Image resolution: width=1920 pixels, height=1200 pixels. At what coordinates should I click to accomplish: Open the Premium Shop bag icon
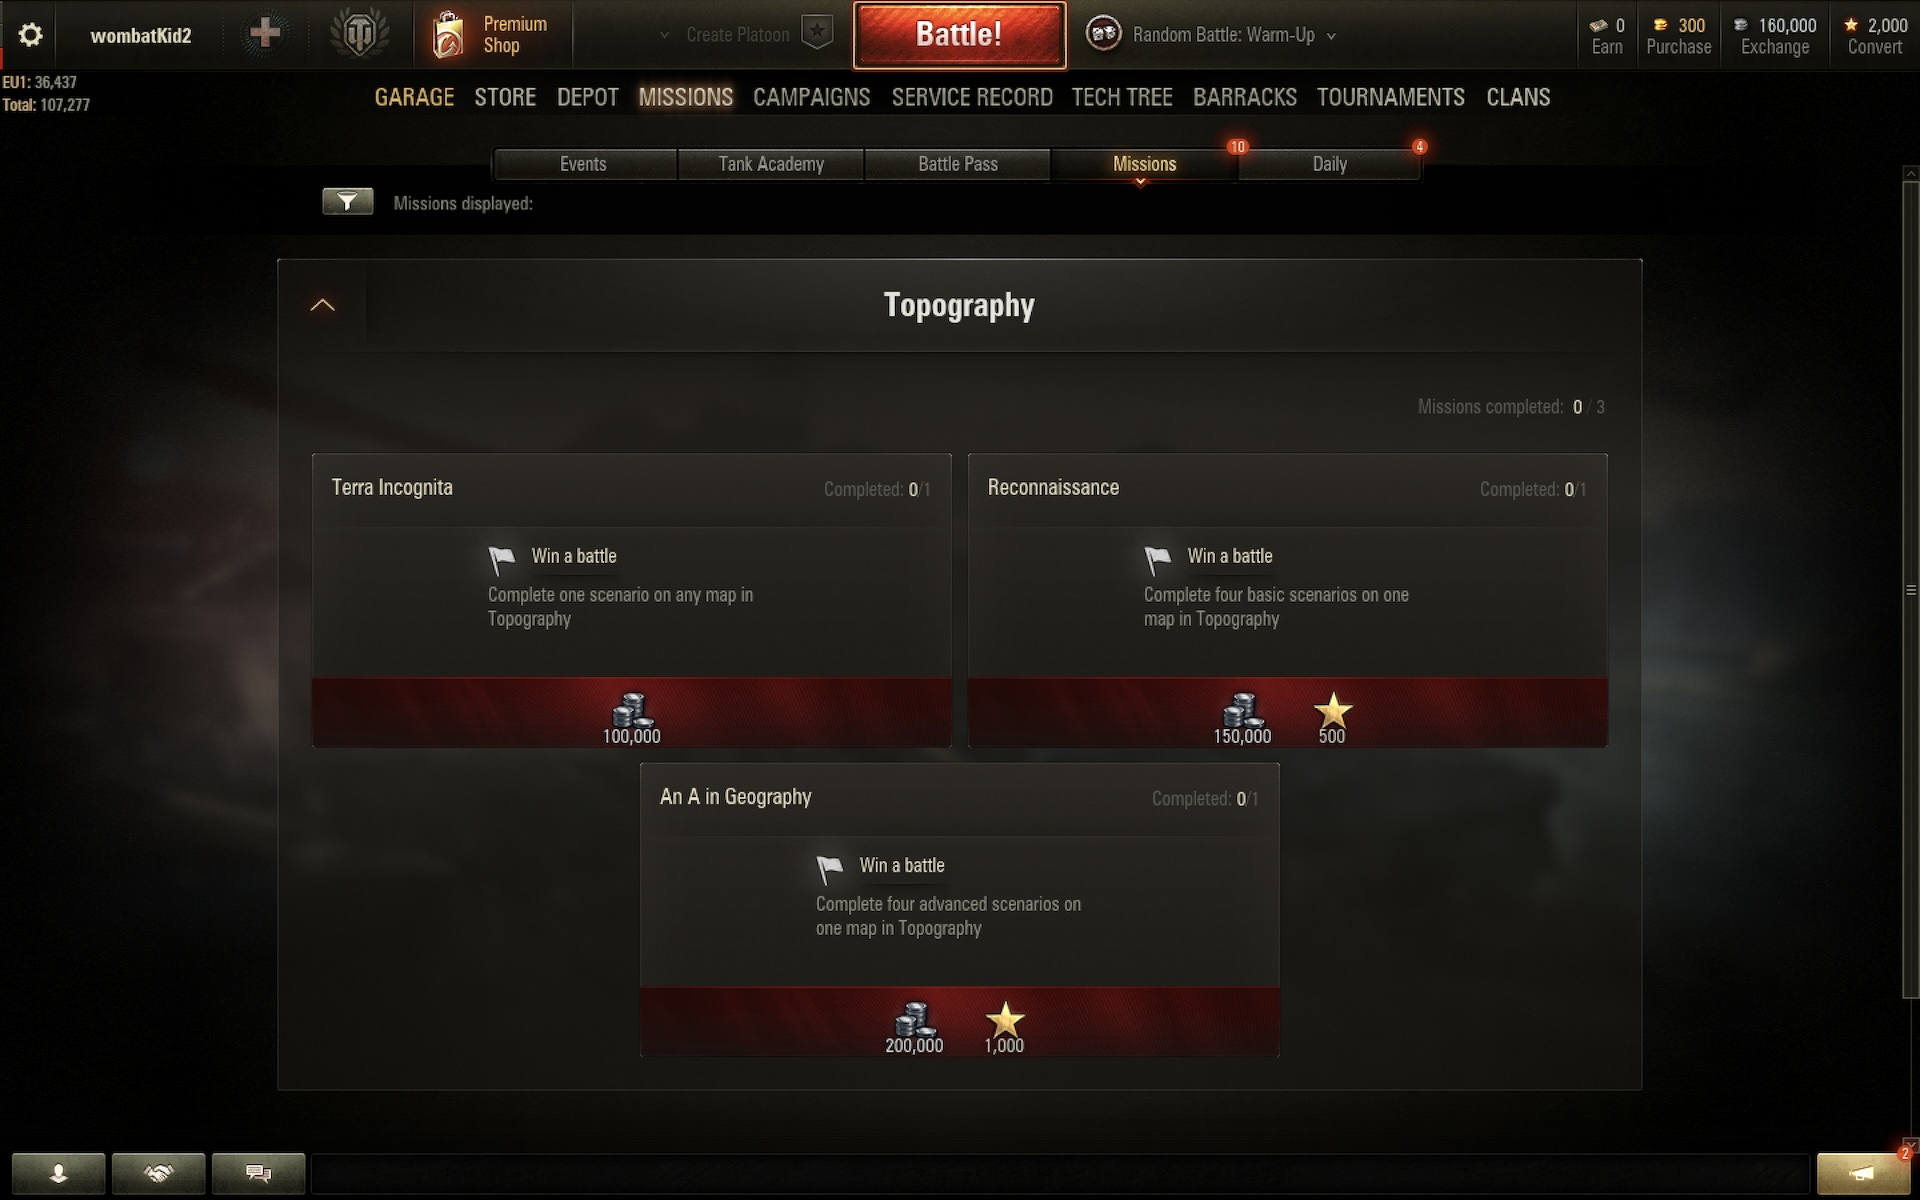point(448,35)
